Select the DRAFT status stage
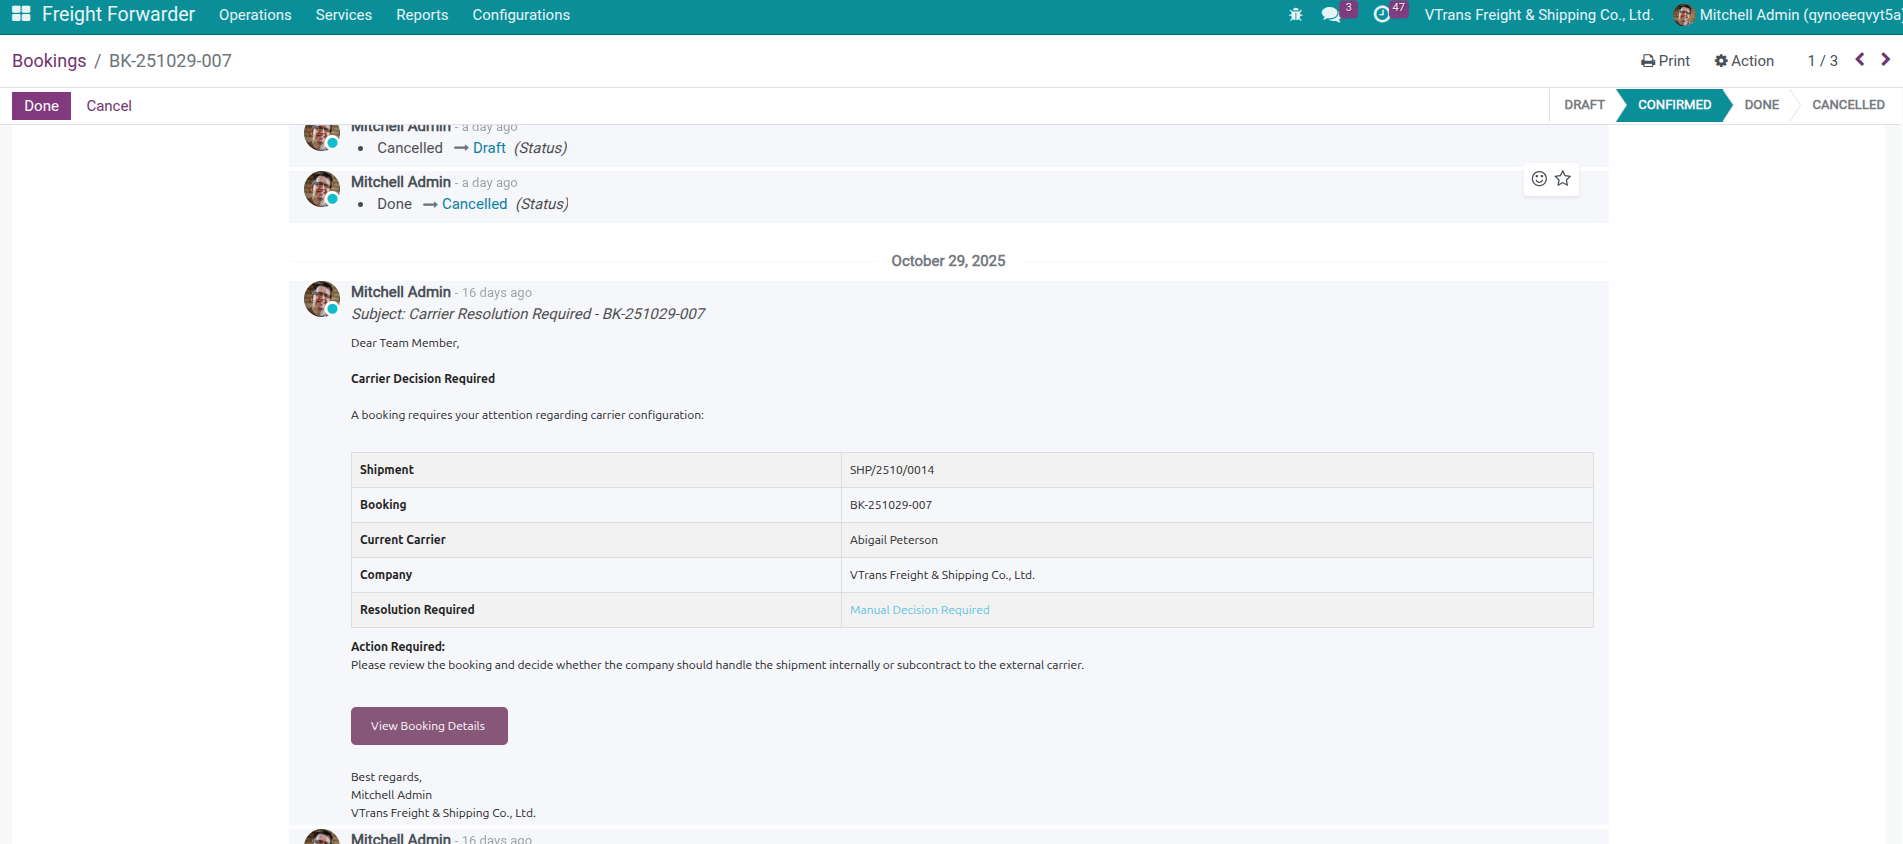This screenshot has width=1903, height=844. (x=1583, y=105)
